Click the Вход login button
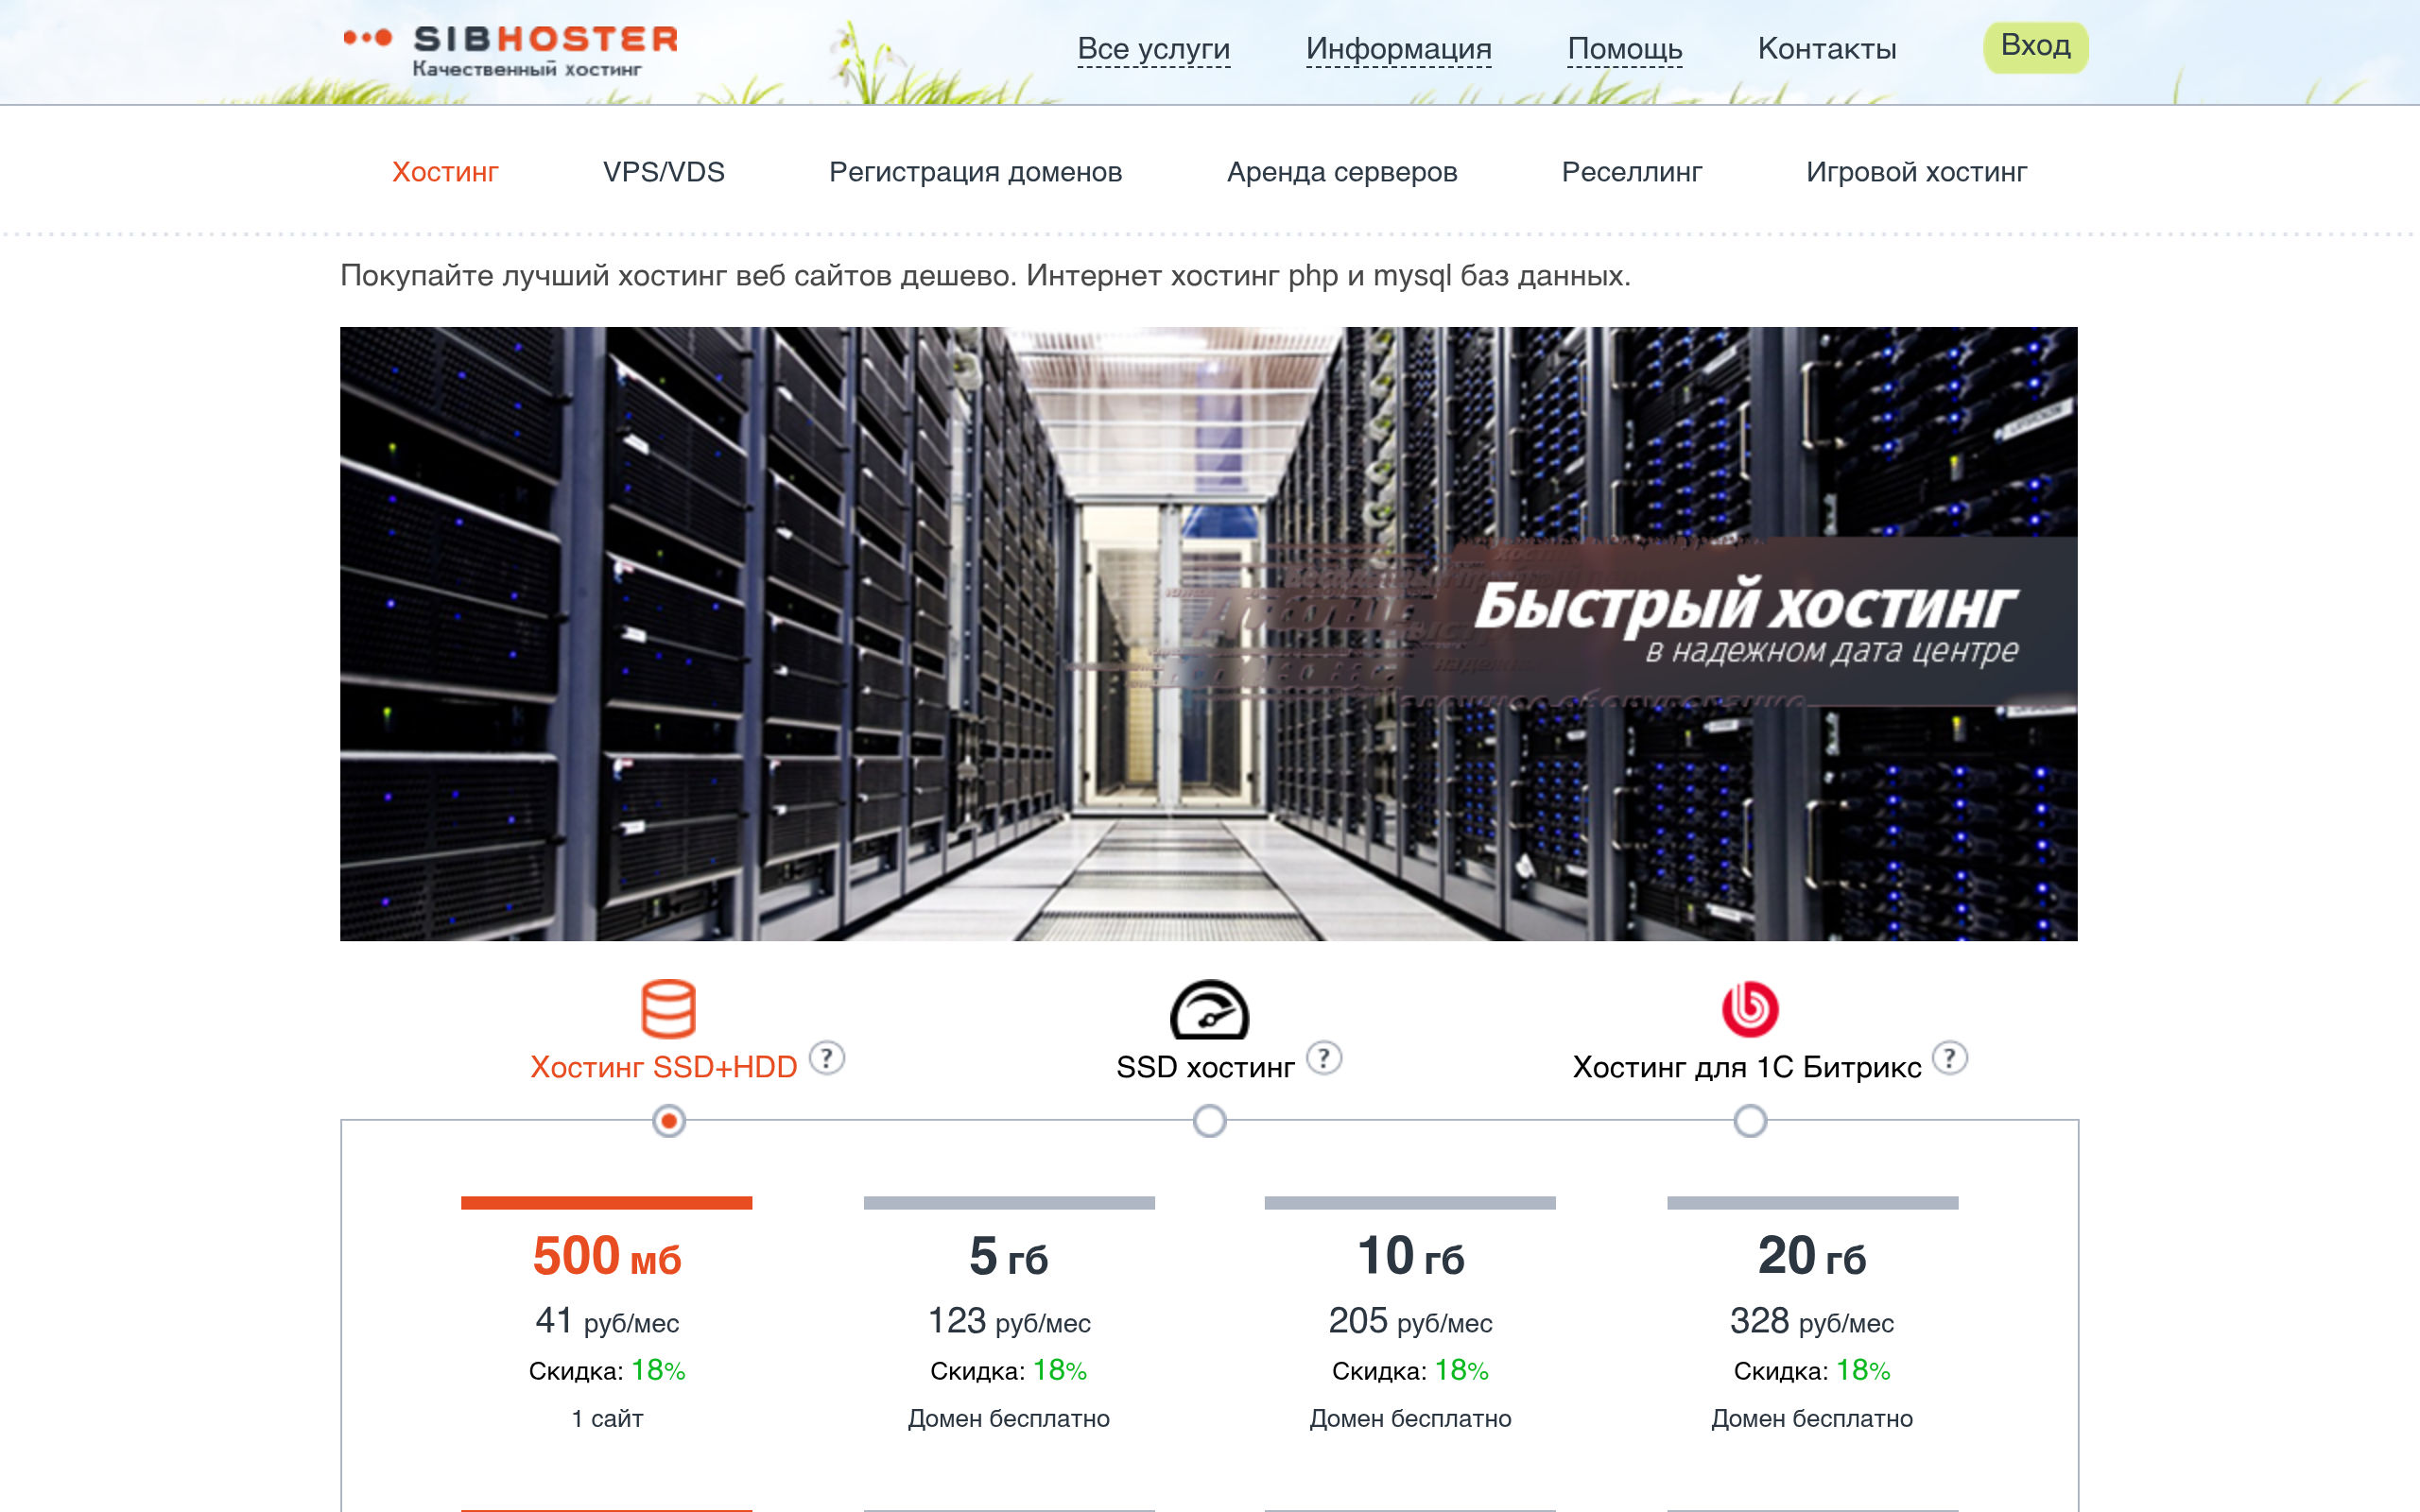 click(2036, 47)
